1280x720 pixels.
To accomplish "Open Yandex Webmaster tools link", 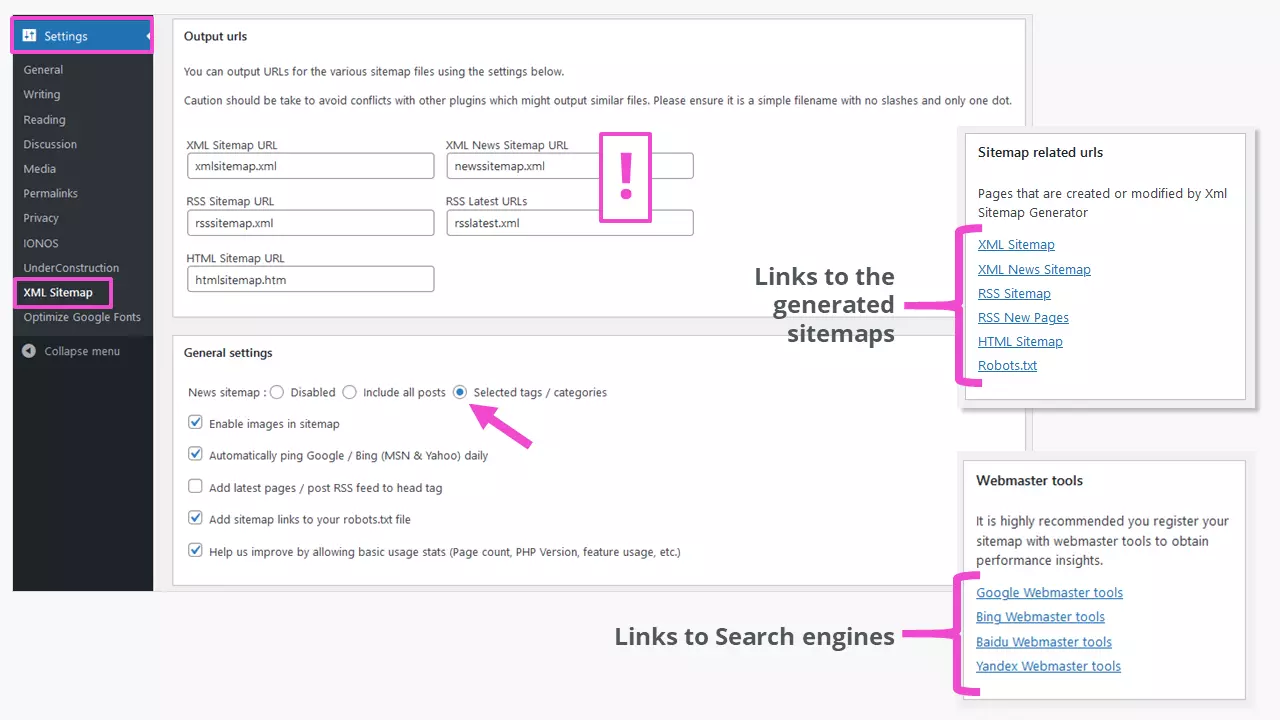I will 1048,666.
